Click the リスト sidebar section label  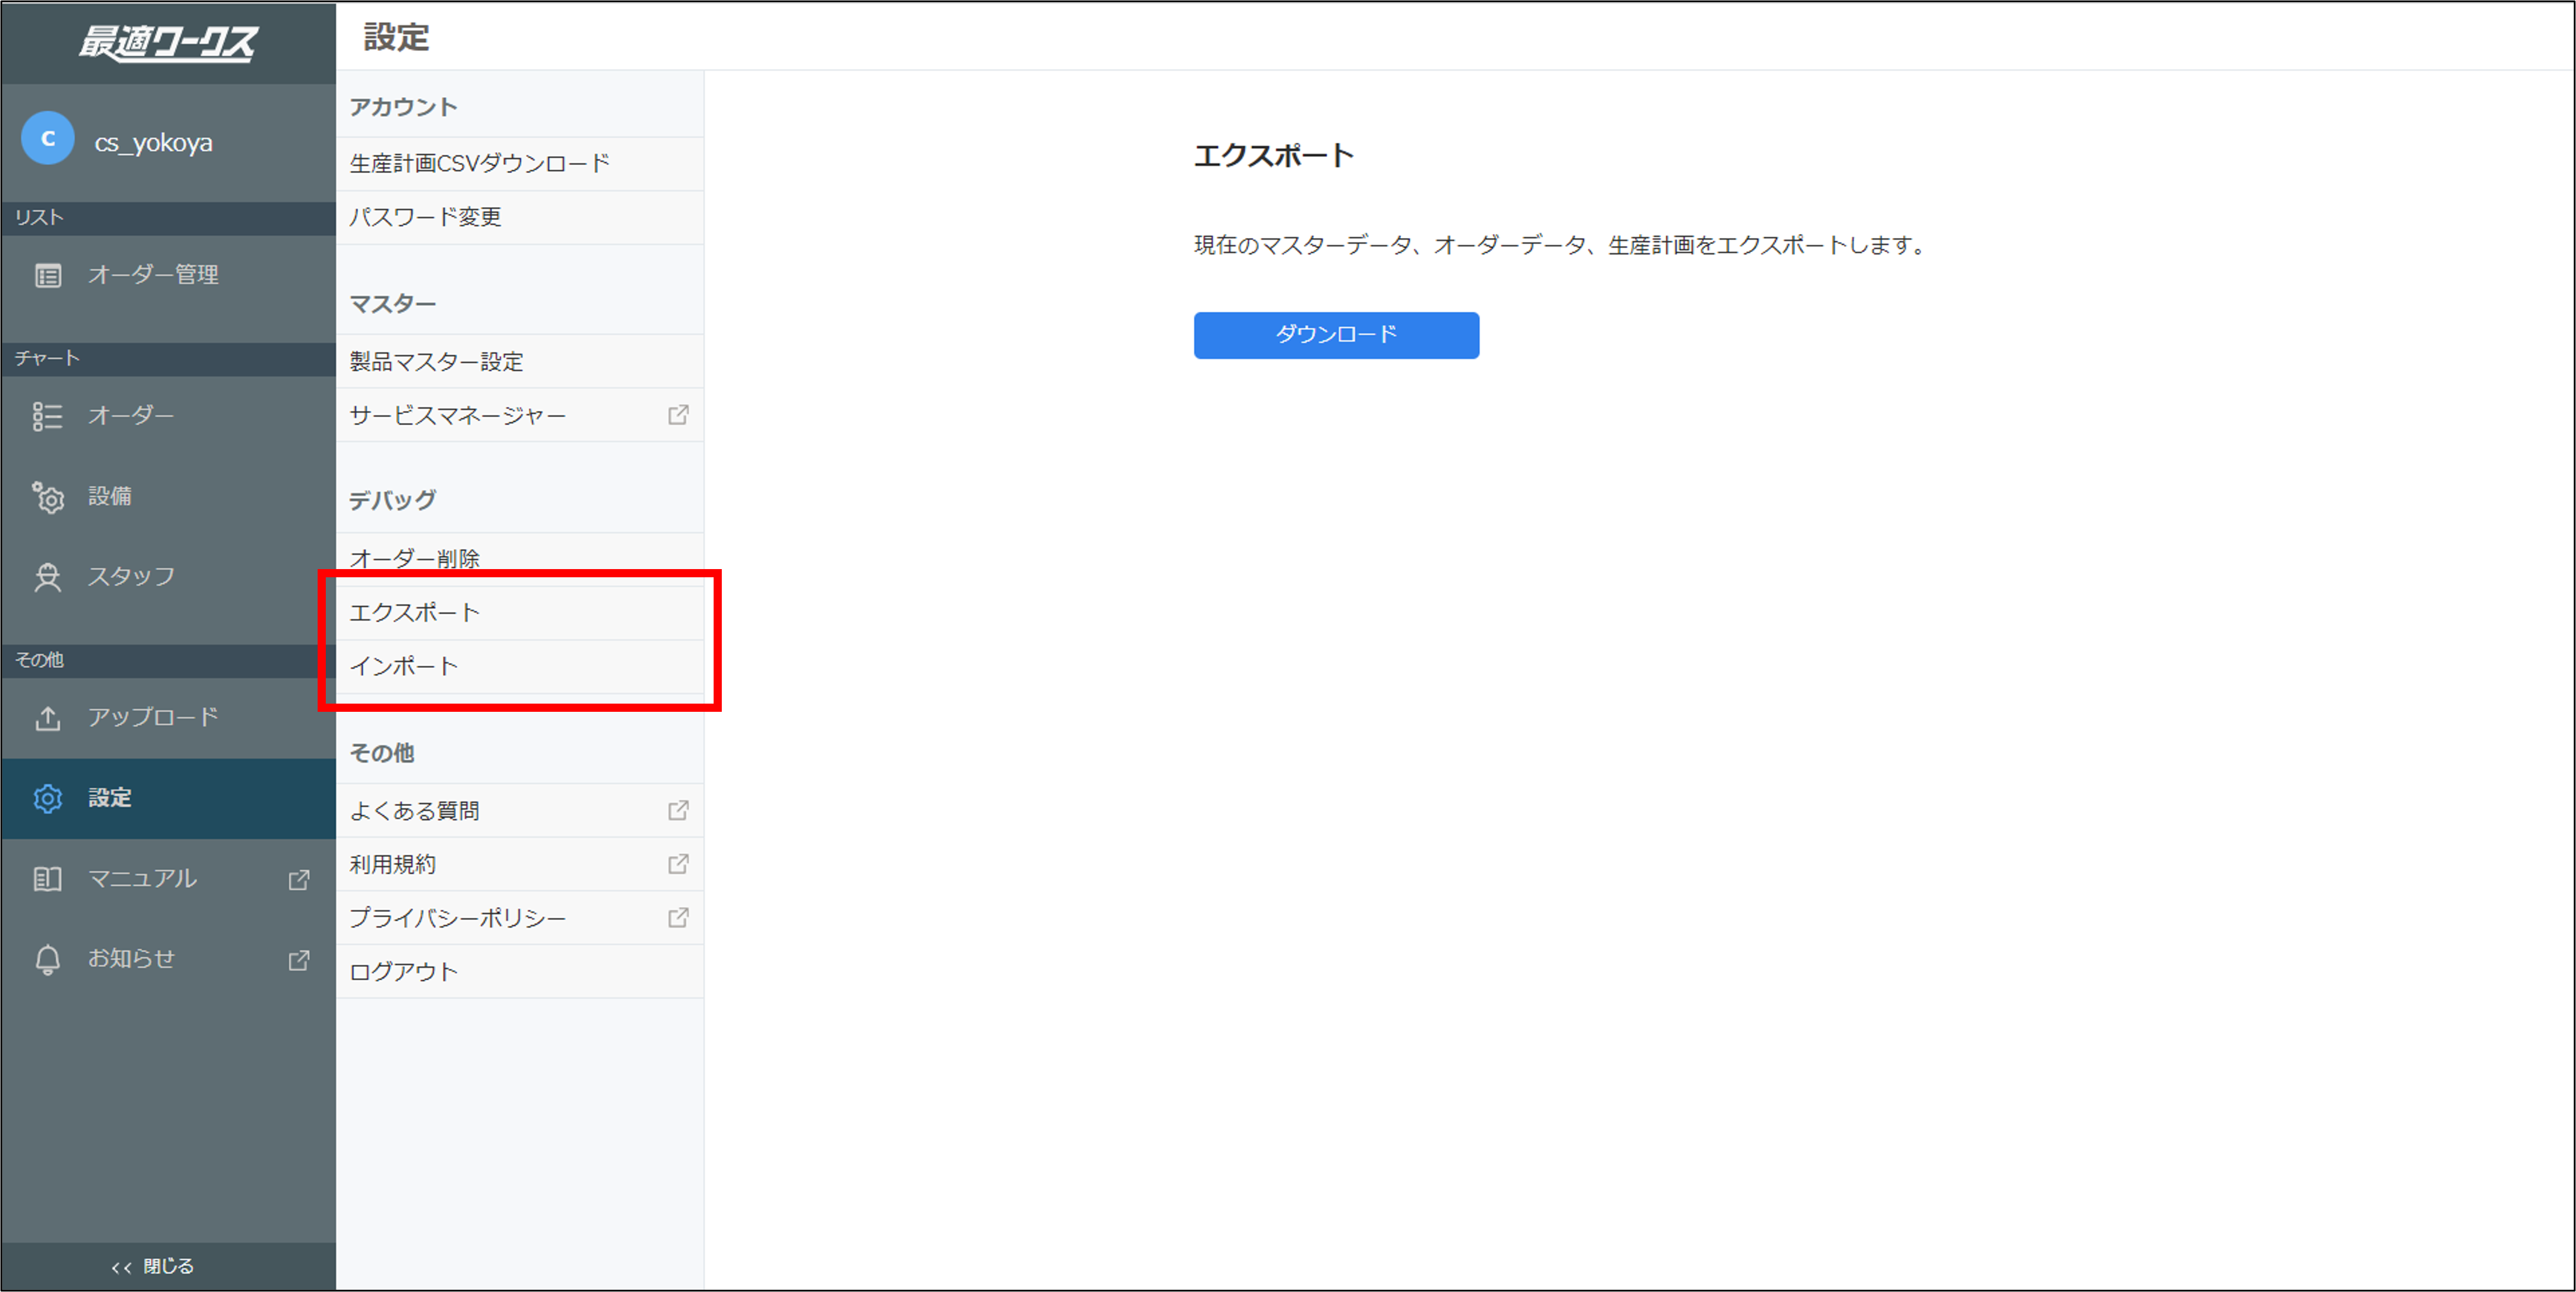point(39,217)
